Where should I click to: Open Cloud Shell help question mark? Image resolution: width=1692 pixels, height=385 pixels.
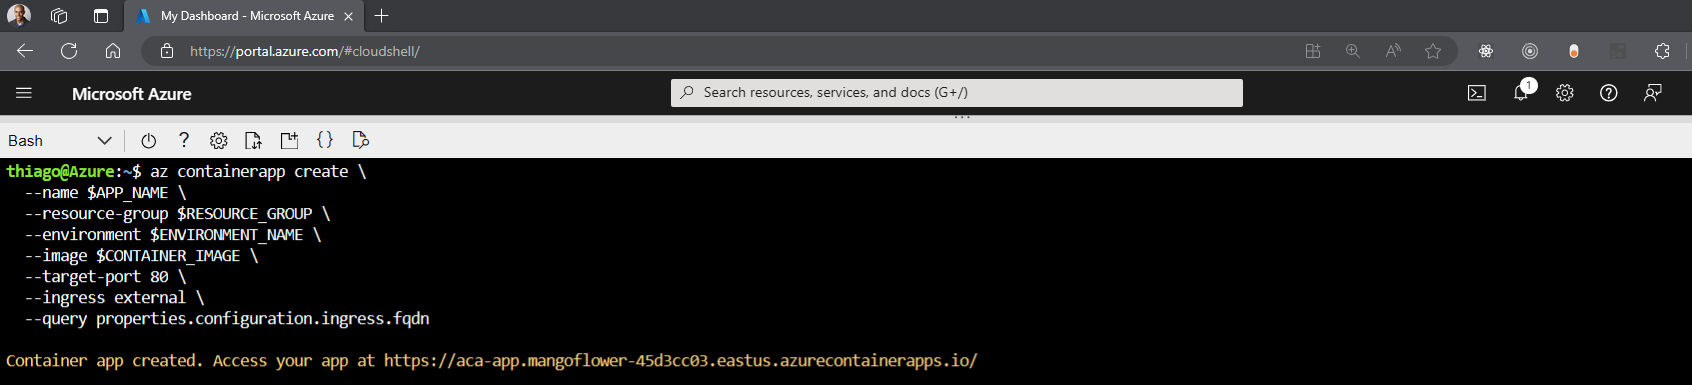(184, 140)
